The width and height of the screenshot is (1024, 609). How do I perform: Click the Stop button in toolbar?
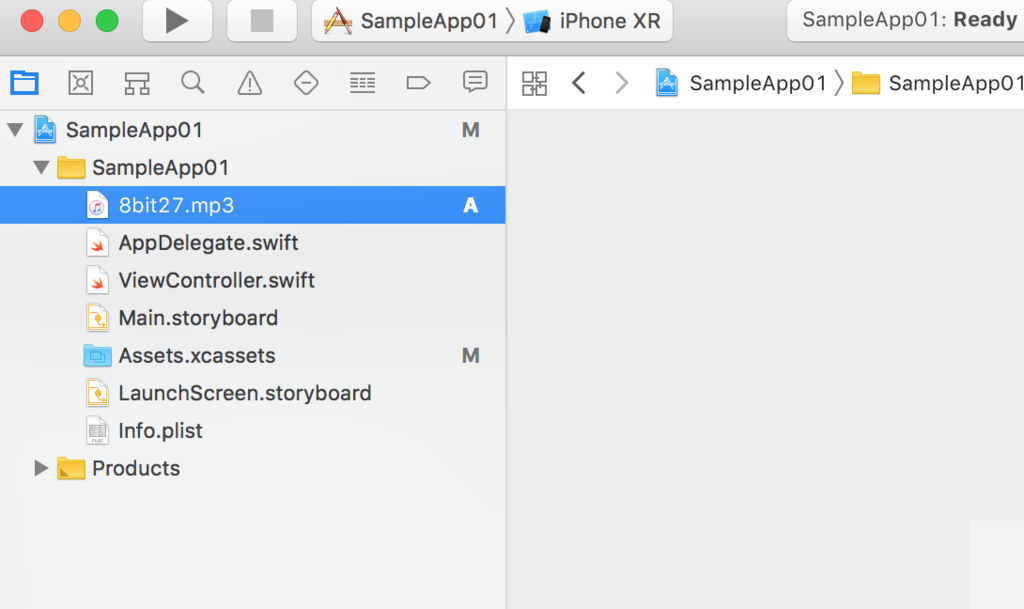tap(262, 21)
